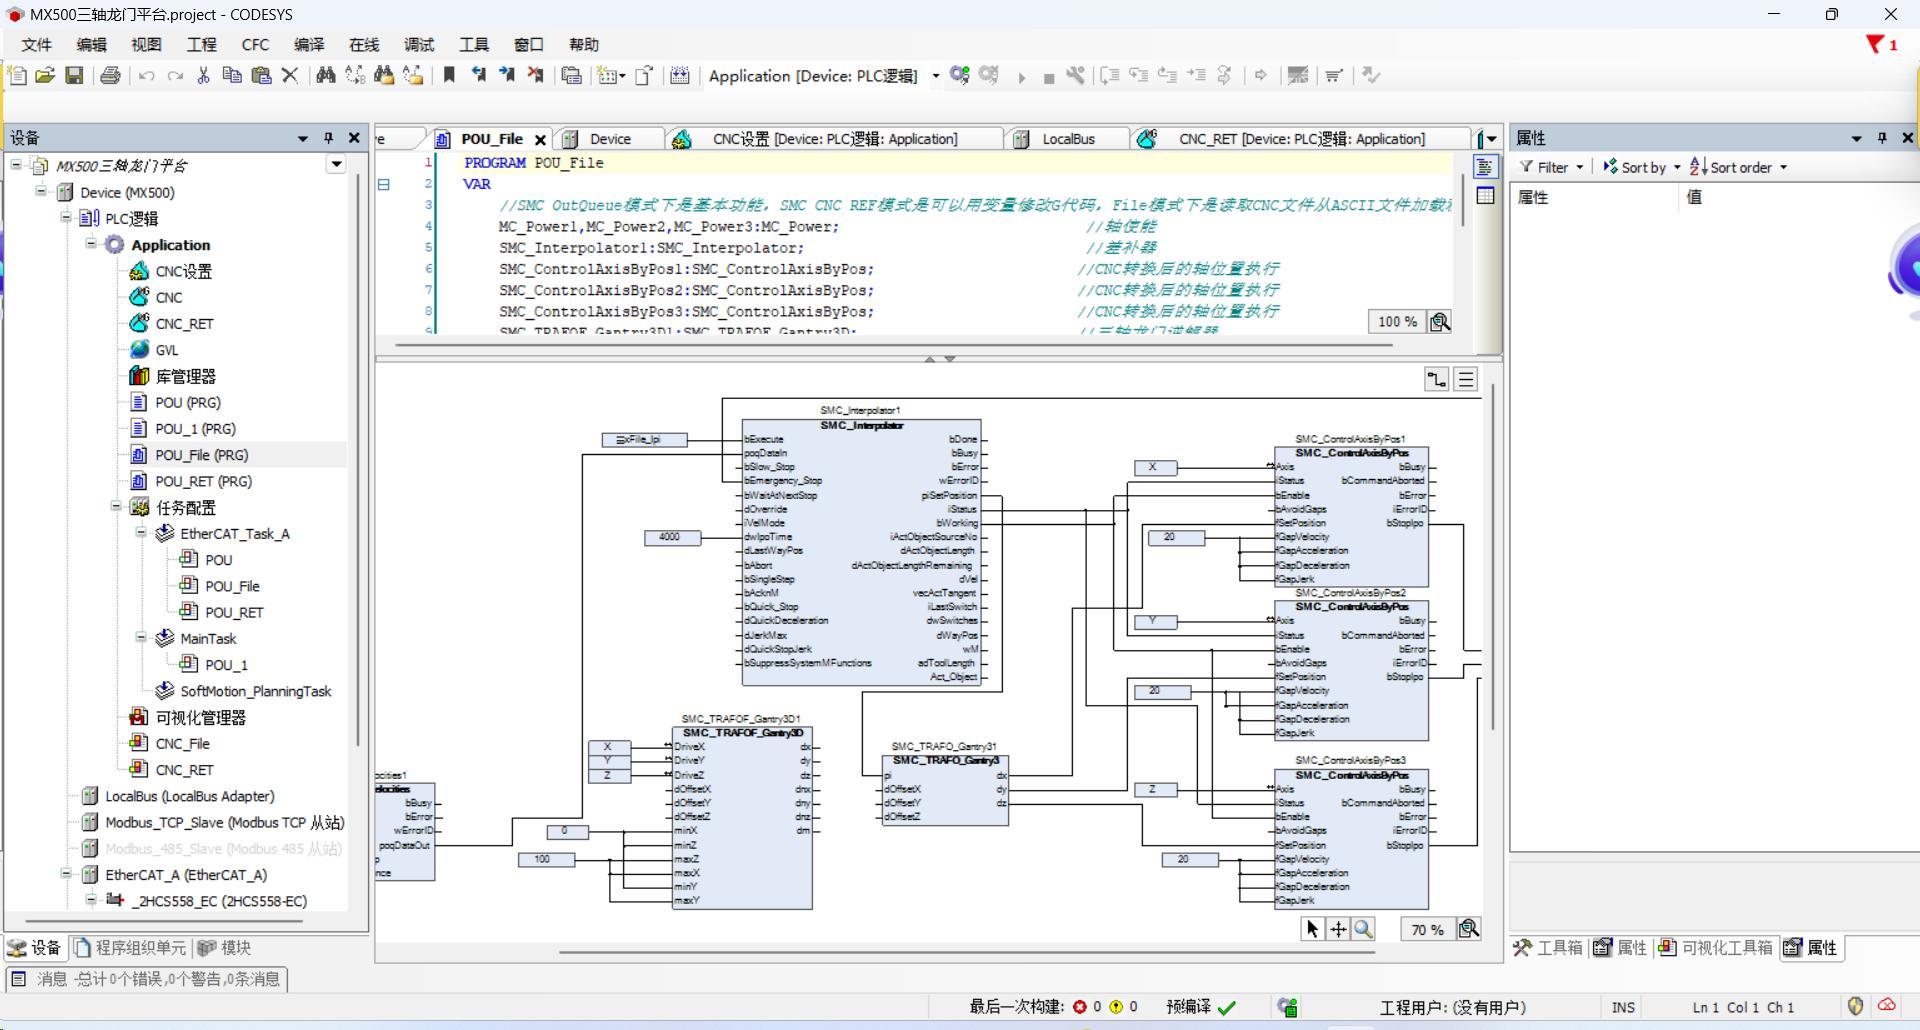1920x1030 pixels.
Task: Click the Save project icon
Action: pyautogui.click(x=74, y=76)
